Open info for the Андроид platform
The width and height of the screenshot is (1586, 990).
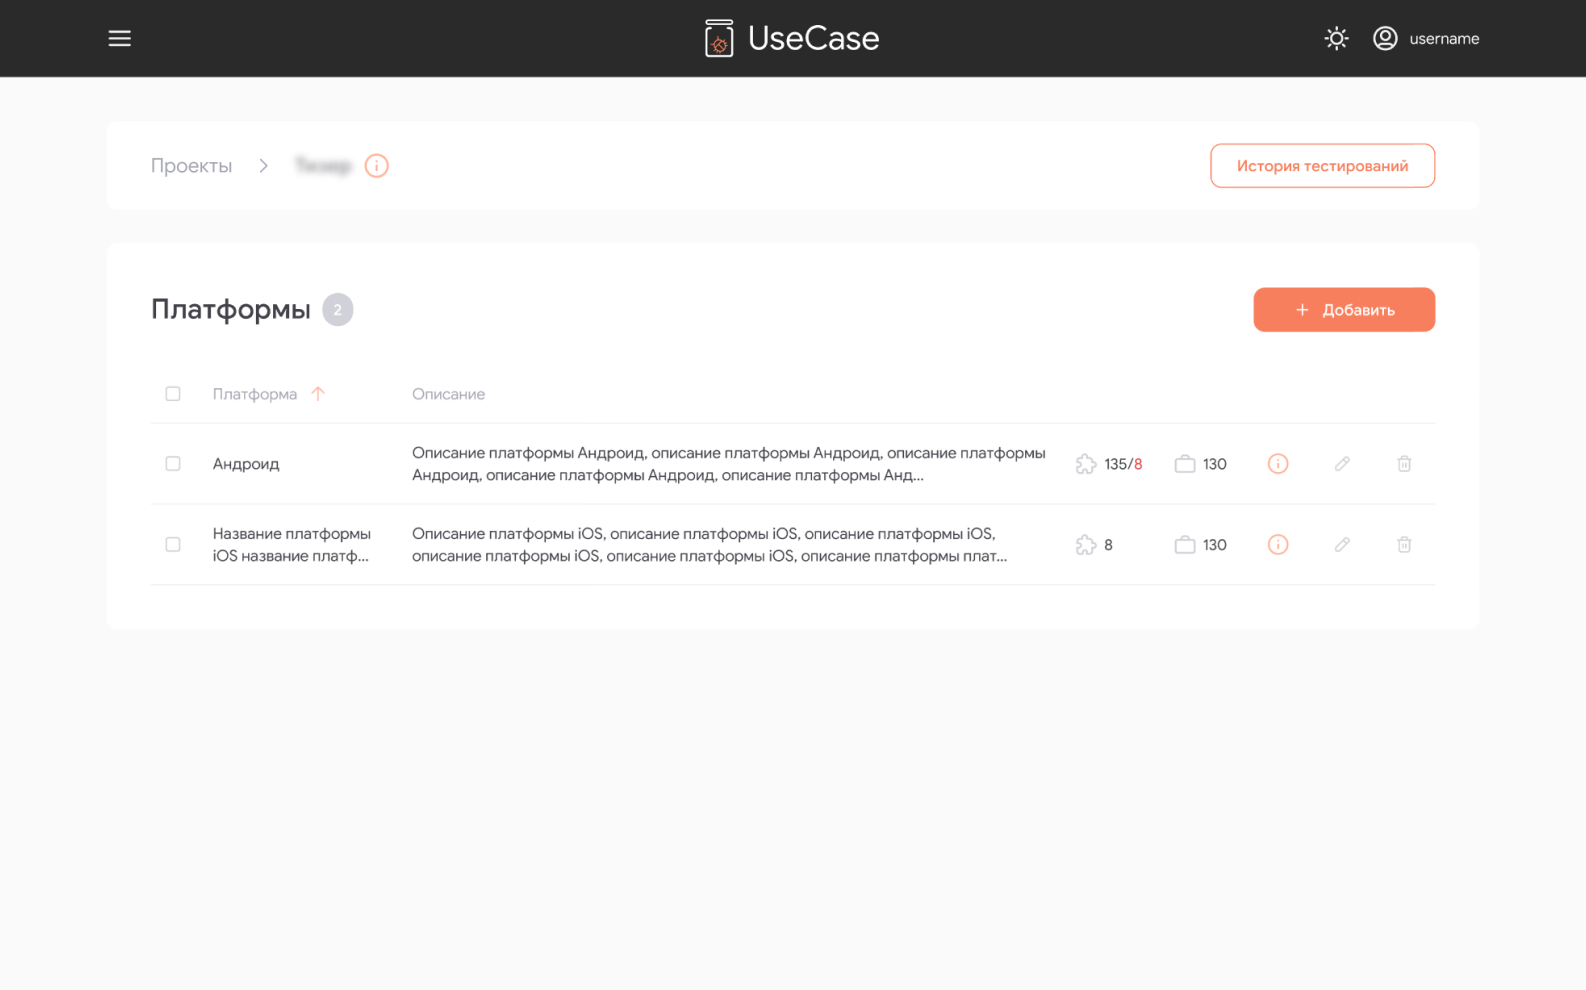pyautogui.click(x=1278, y=464)
